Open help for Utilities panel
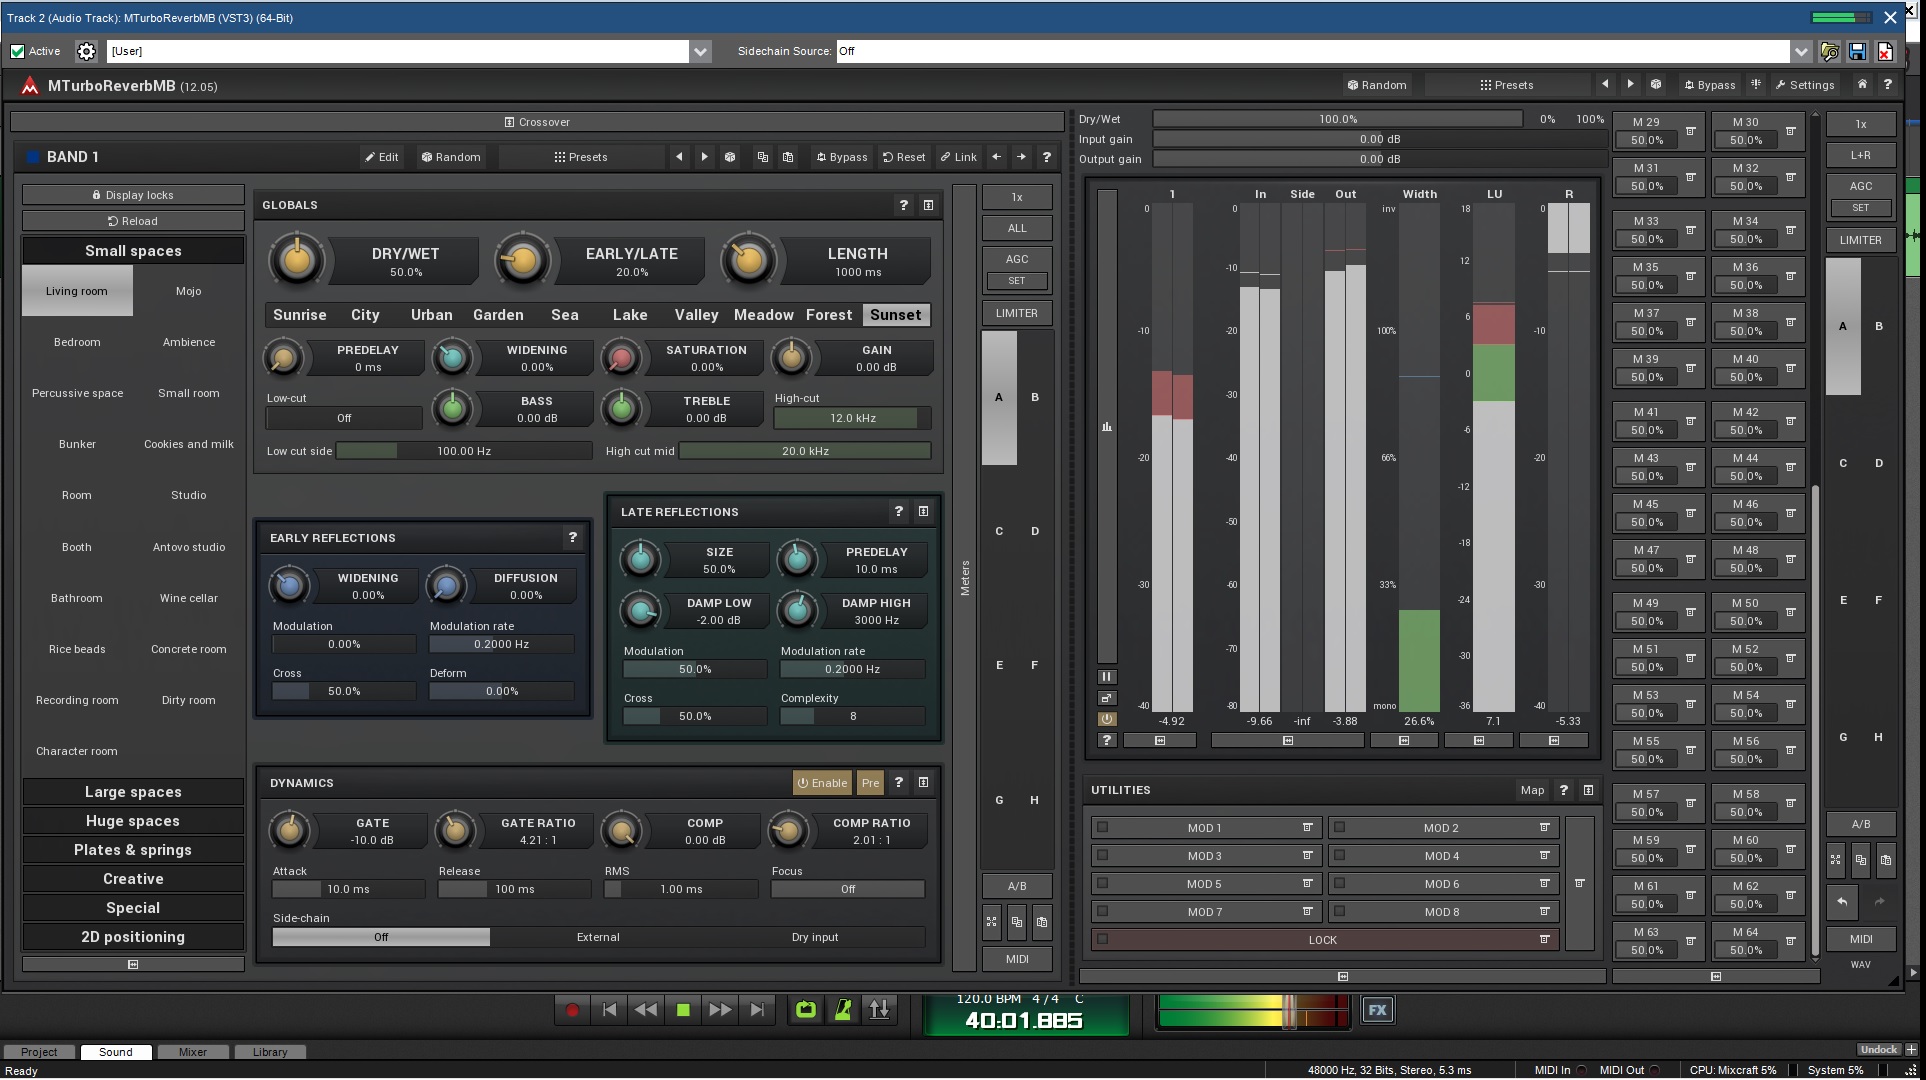Image resolution: width=1926 pixels, height=1080 pixels. pyautogui.click(x=1563, y=790)
